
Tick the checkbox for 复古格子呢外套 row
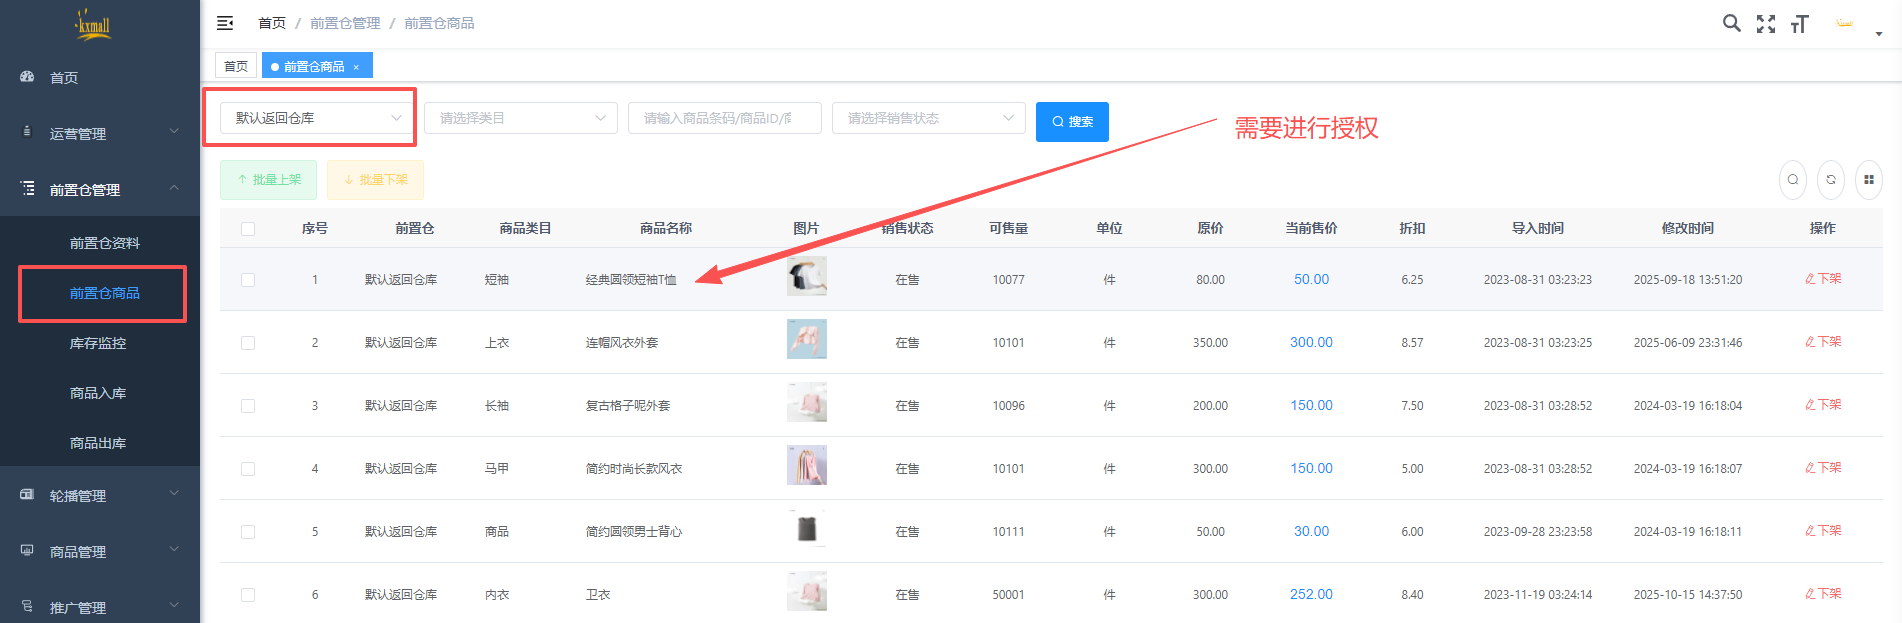248,406
